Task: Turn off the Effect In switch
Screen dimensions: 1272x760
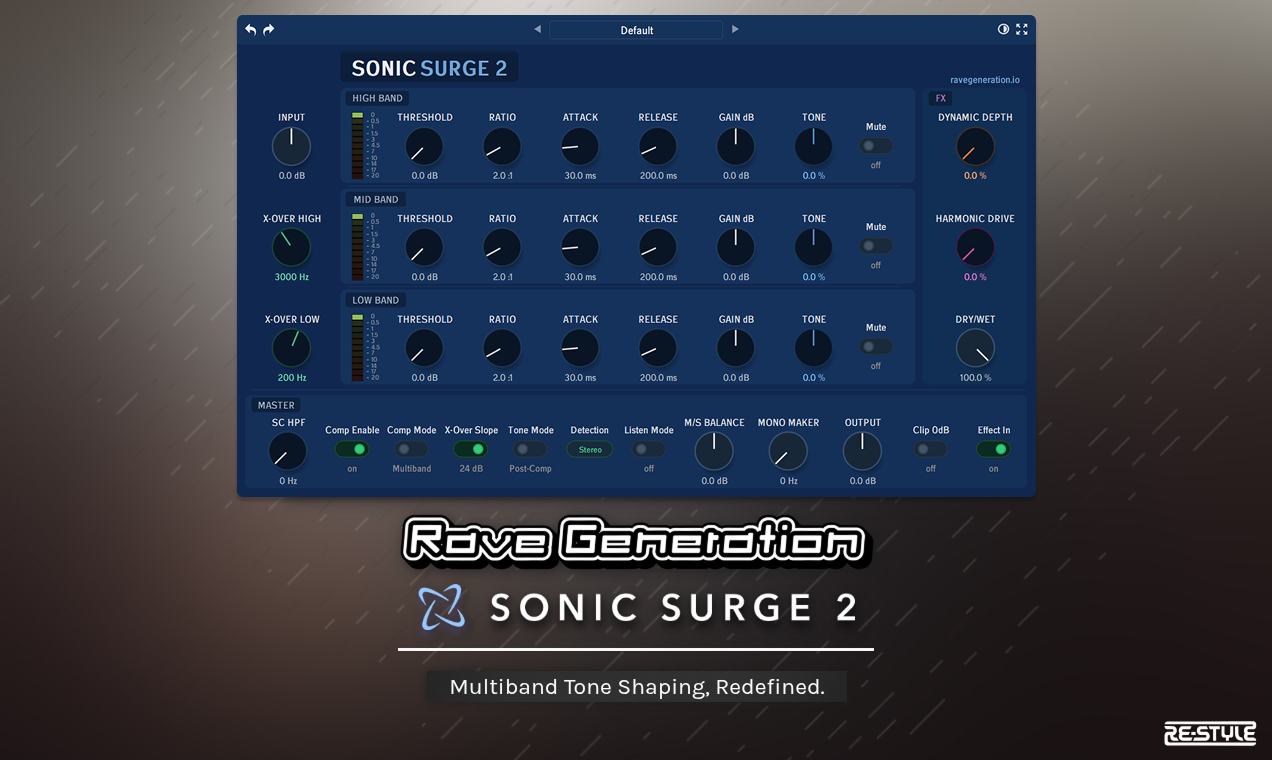Action: (x=993, y=449)
